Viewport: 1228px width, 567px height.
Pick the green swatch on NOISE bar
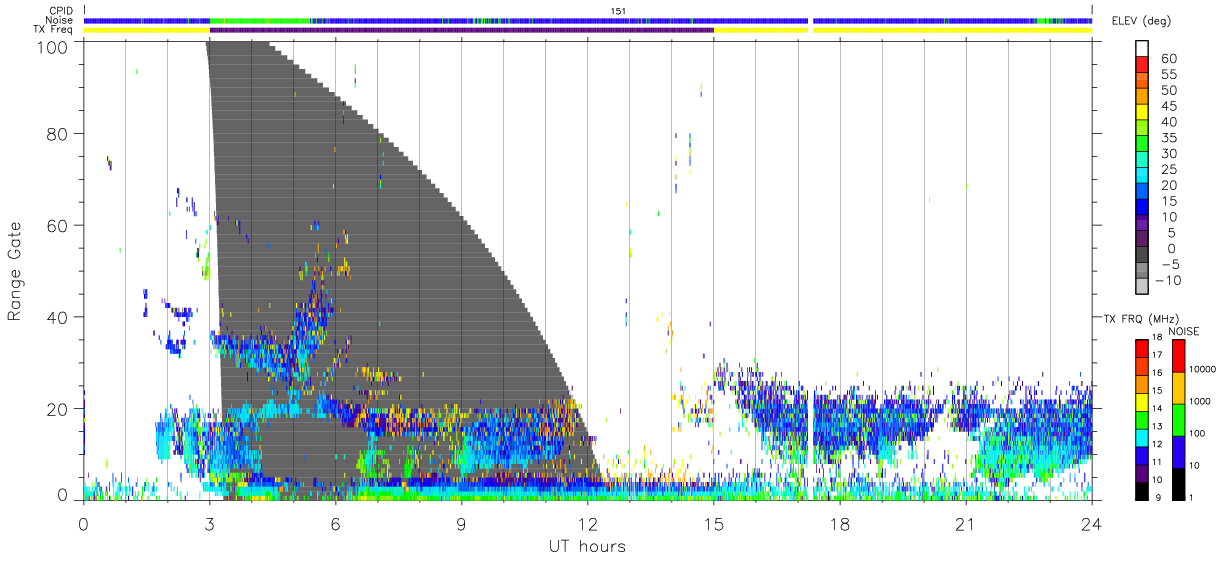coord(1180,419)
